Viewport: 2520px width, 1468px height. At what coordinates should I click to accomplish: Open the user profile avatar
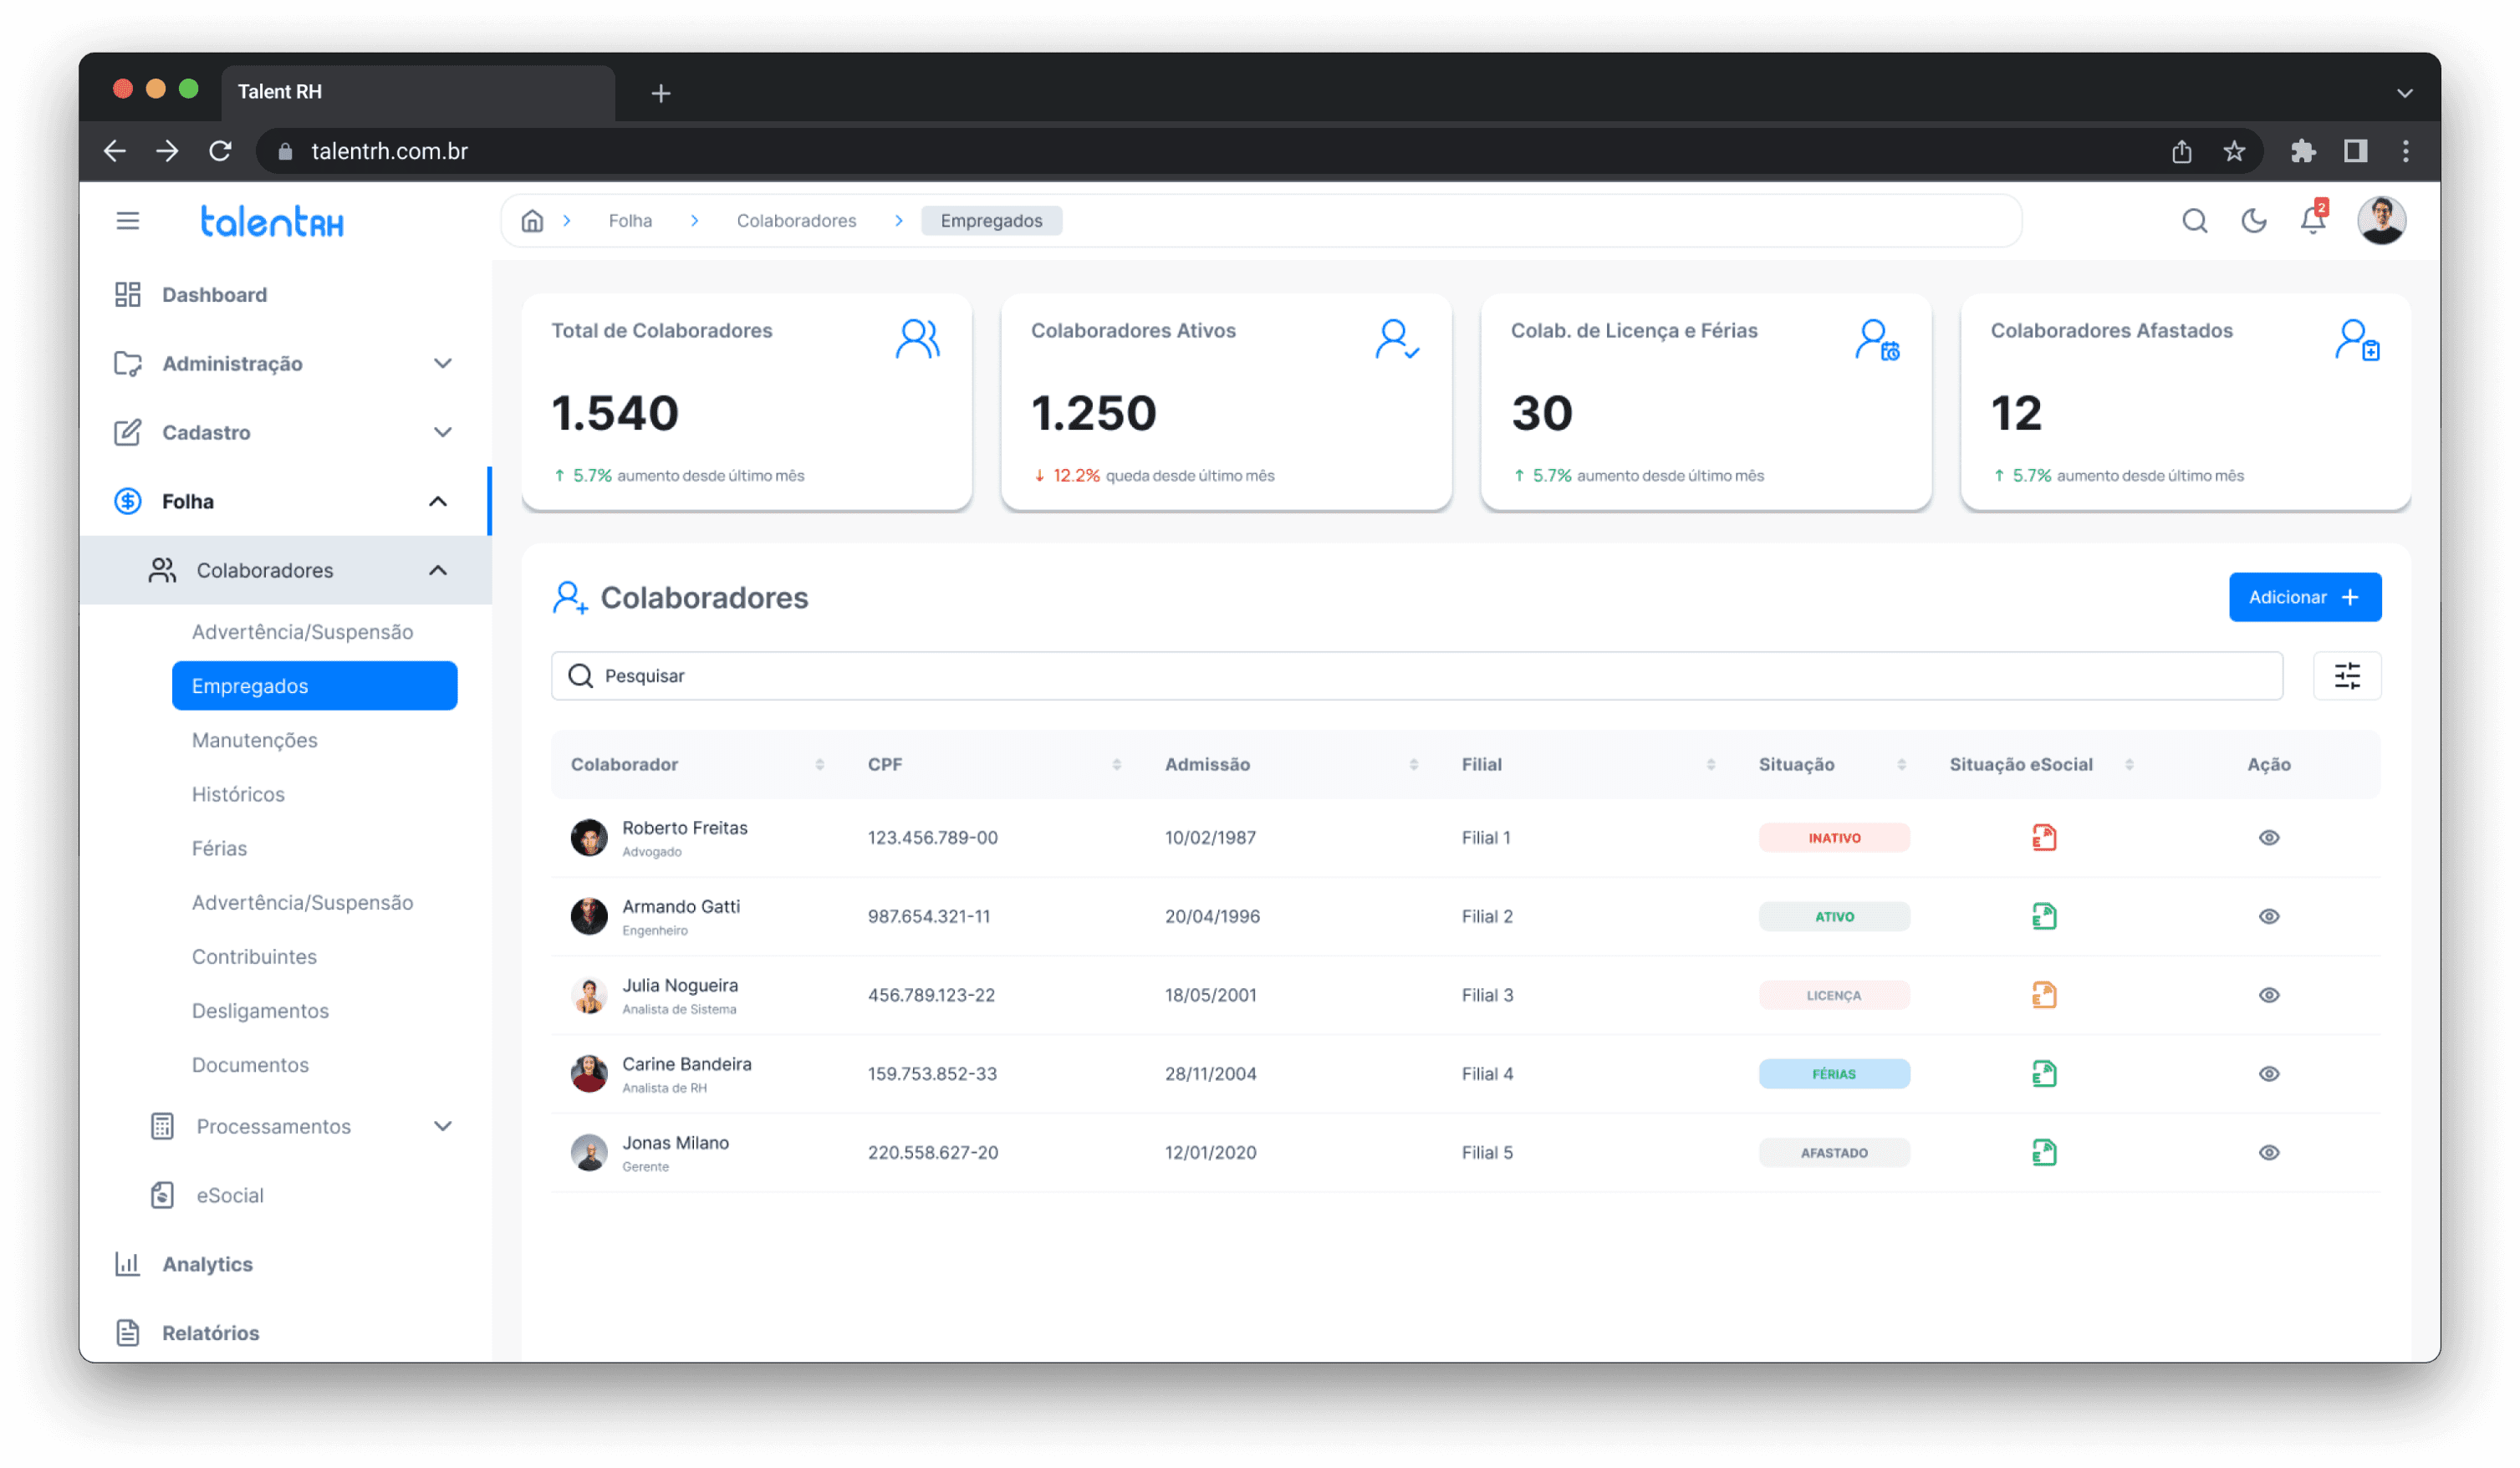pos(2380,220)
